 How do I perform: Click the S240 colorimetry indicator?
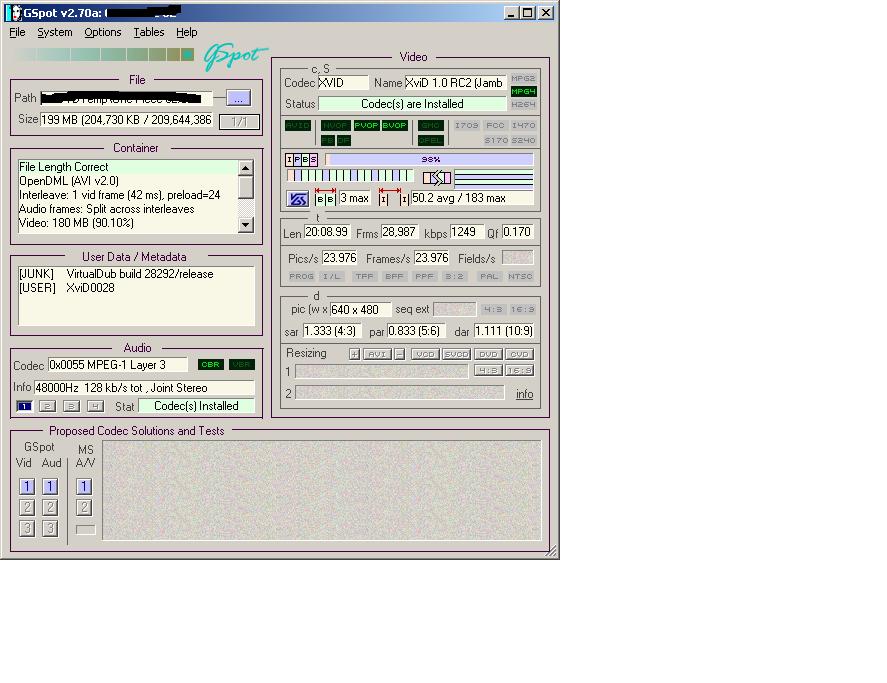click(524, 140)
